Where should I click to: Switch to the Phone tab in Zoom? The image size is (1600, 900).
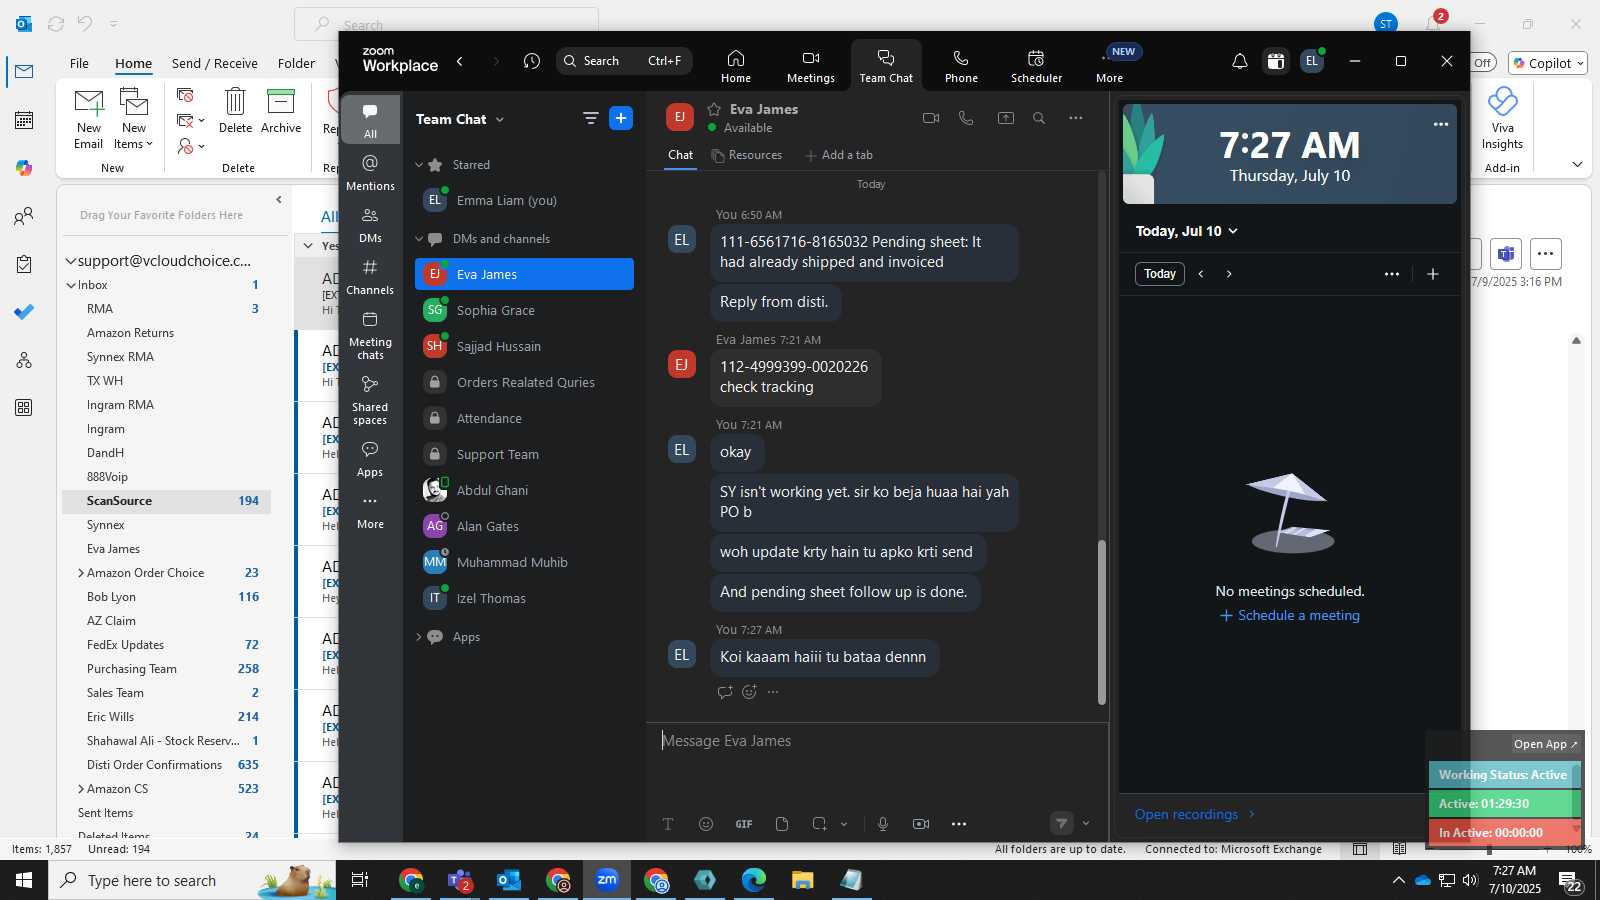click(x=961, y=66)
